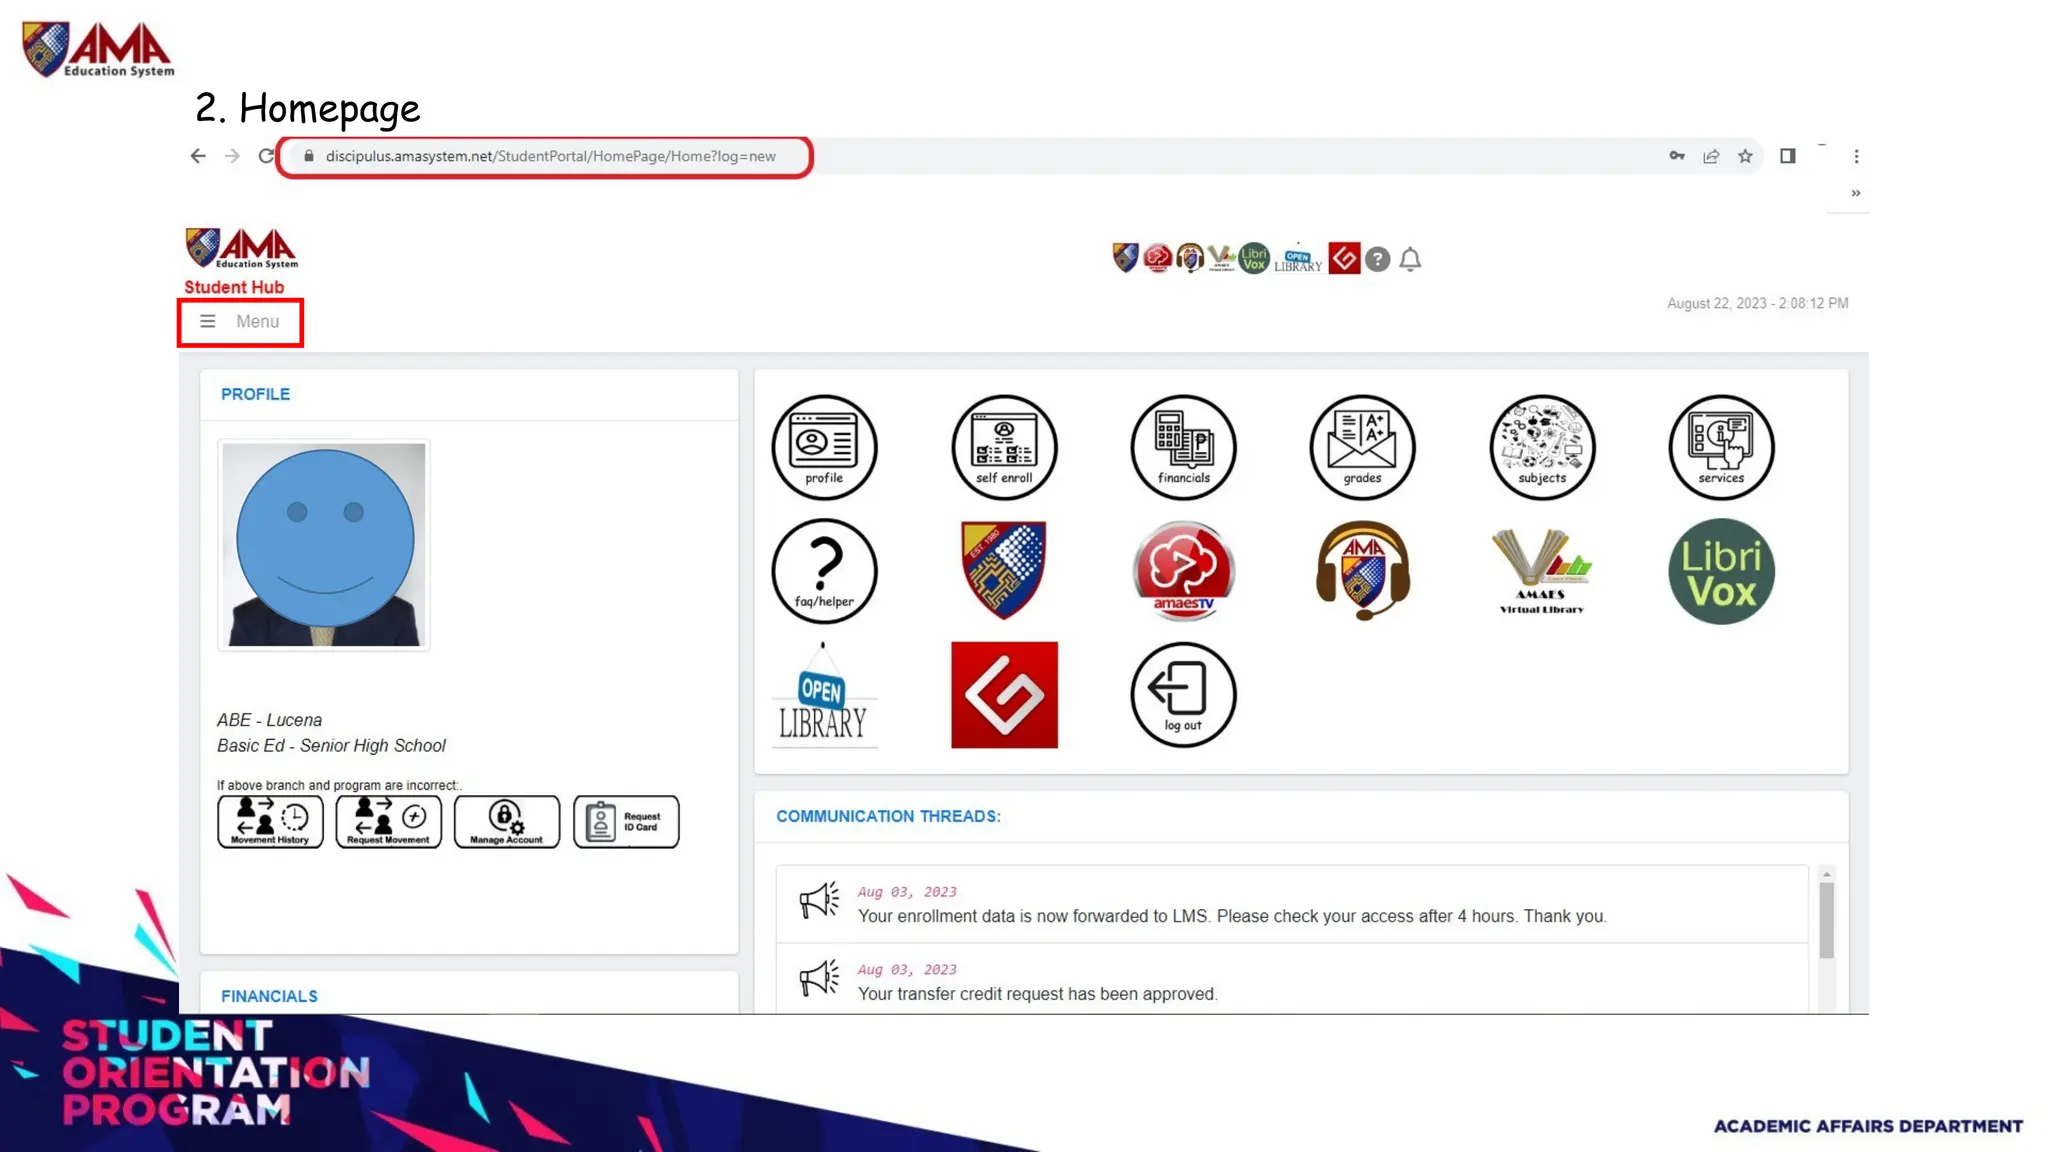Bookmark the page with the star icon
Viewport: 2048px width, 1152px height.
pos(1745,157)
